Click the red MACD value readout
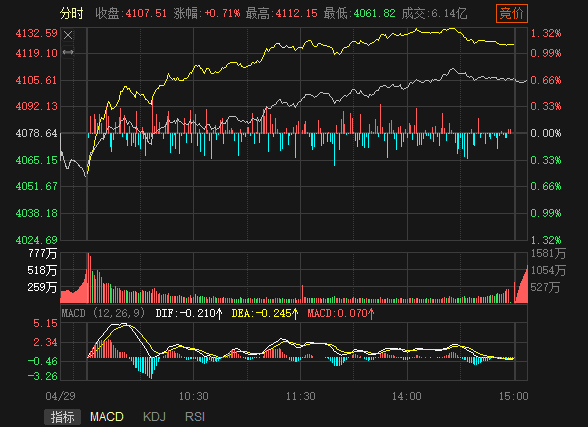 [x=340, y=313]
